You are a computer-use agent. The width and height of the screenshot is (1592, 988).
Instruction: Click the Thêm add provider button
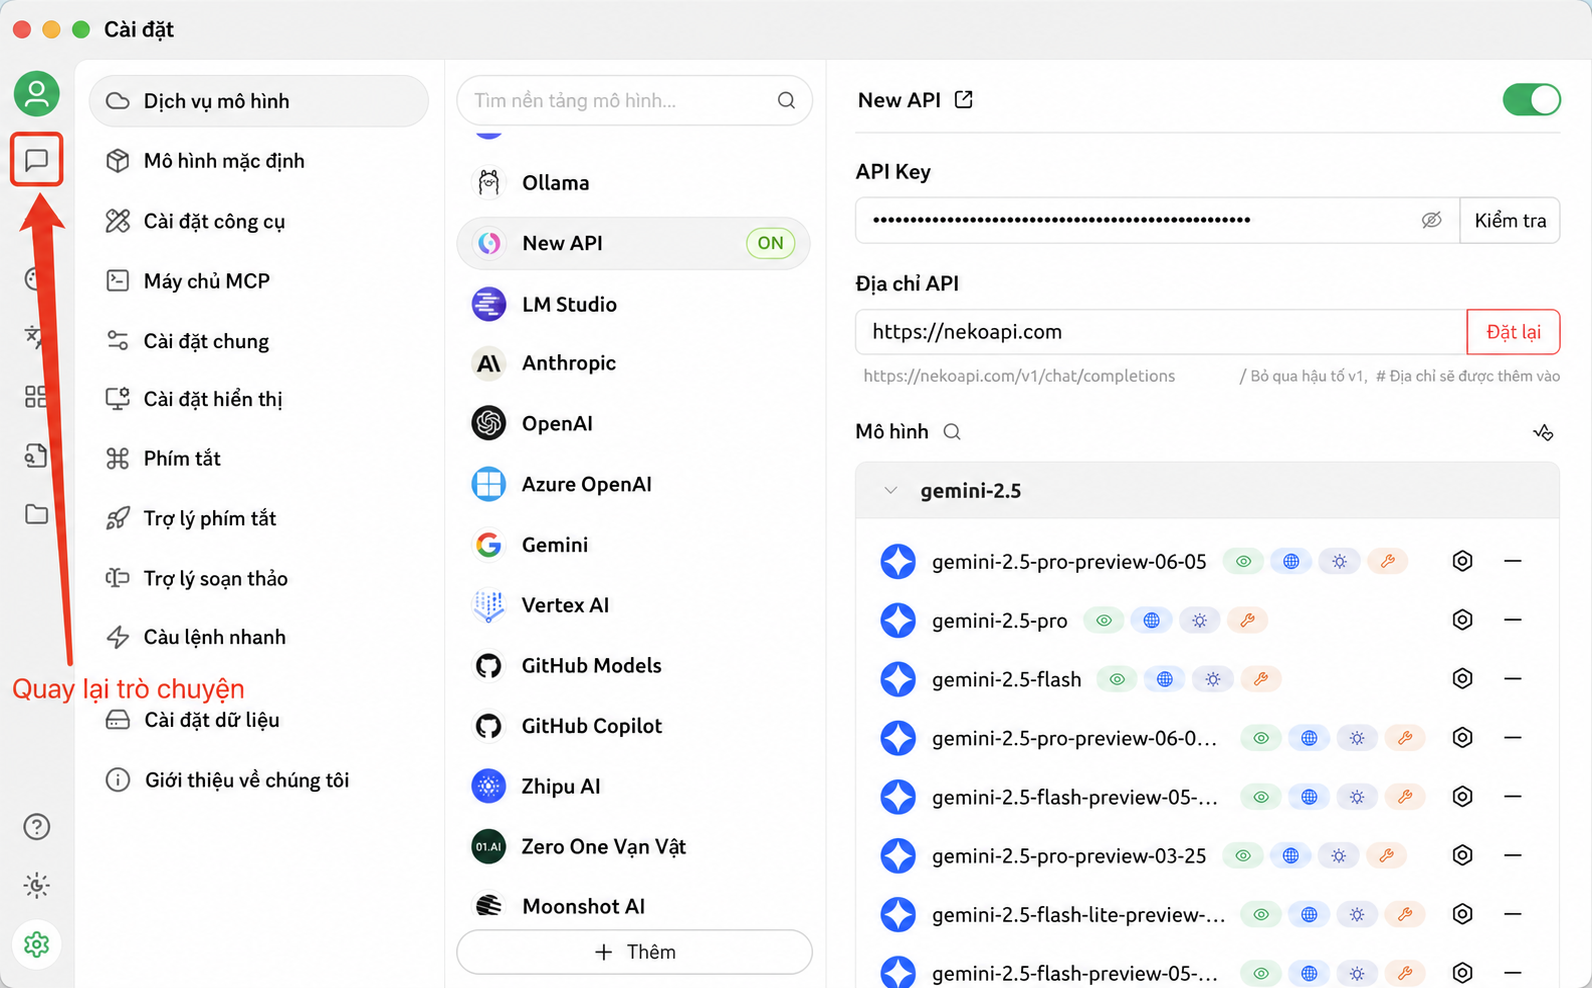[x=634, y=952]
